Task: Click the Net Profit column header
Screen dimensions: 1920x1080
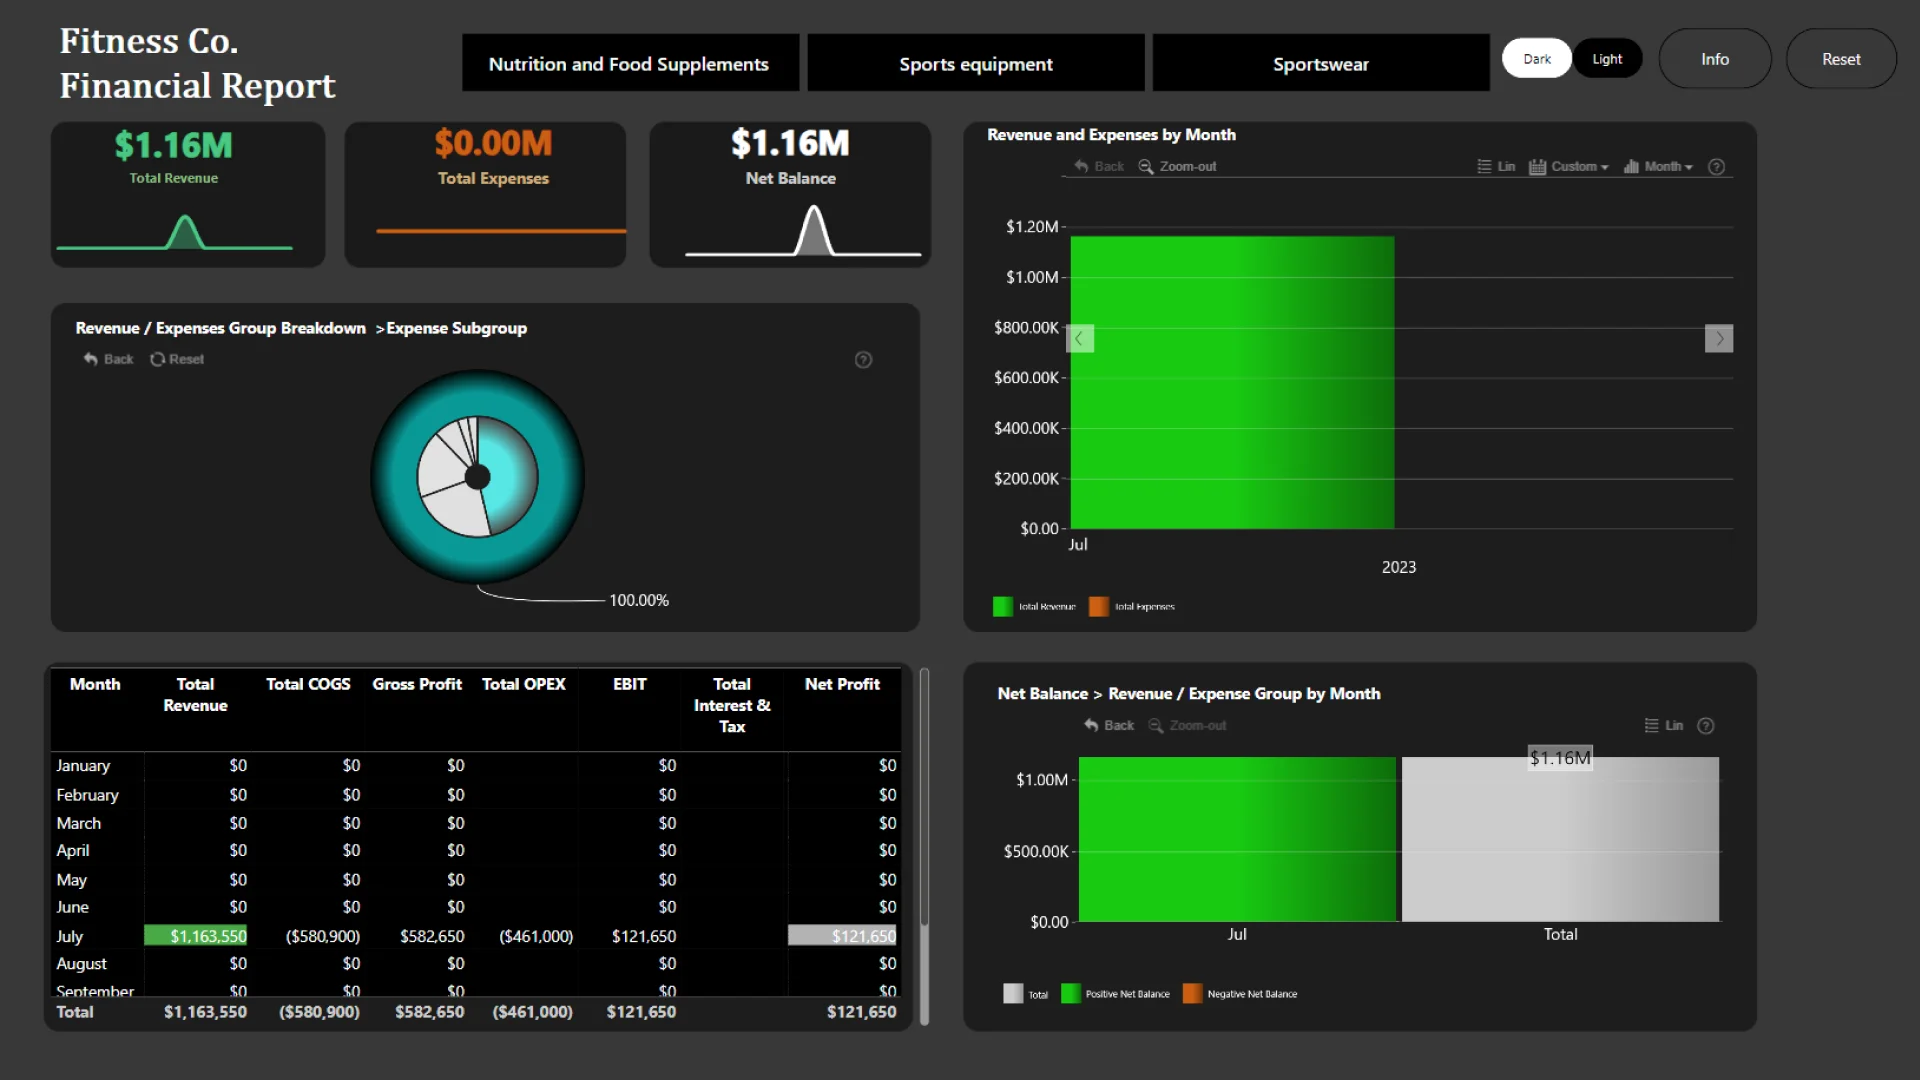Action: point(842,684)
